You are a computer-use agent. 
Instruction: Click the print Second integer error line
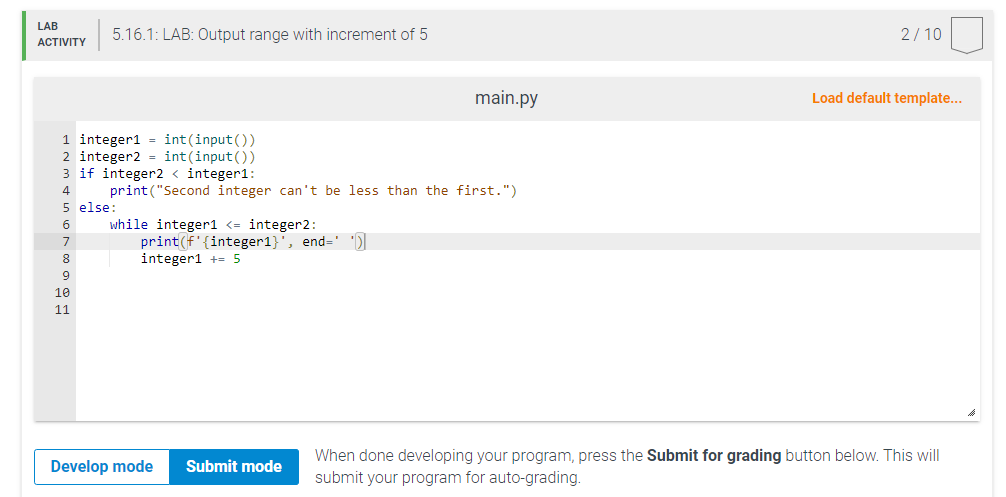(313, 191)
